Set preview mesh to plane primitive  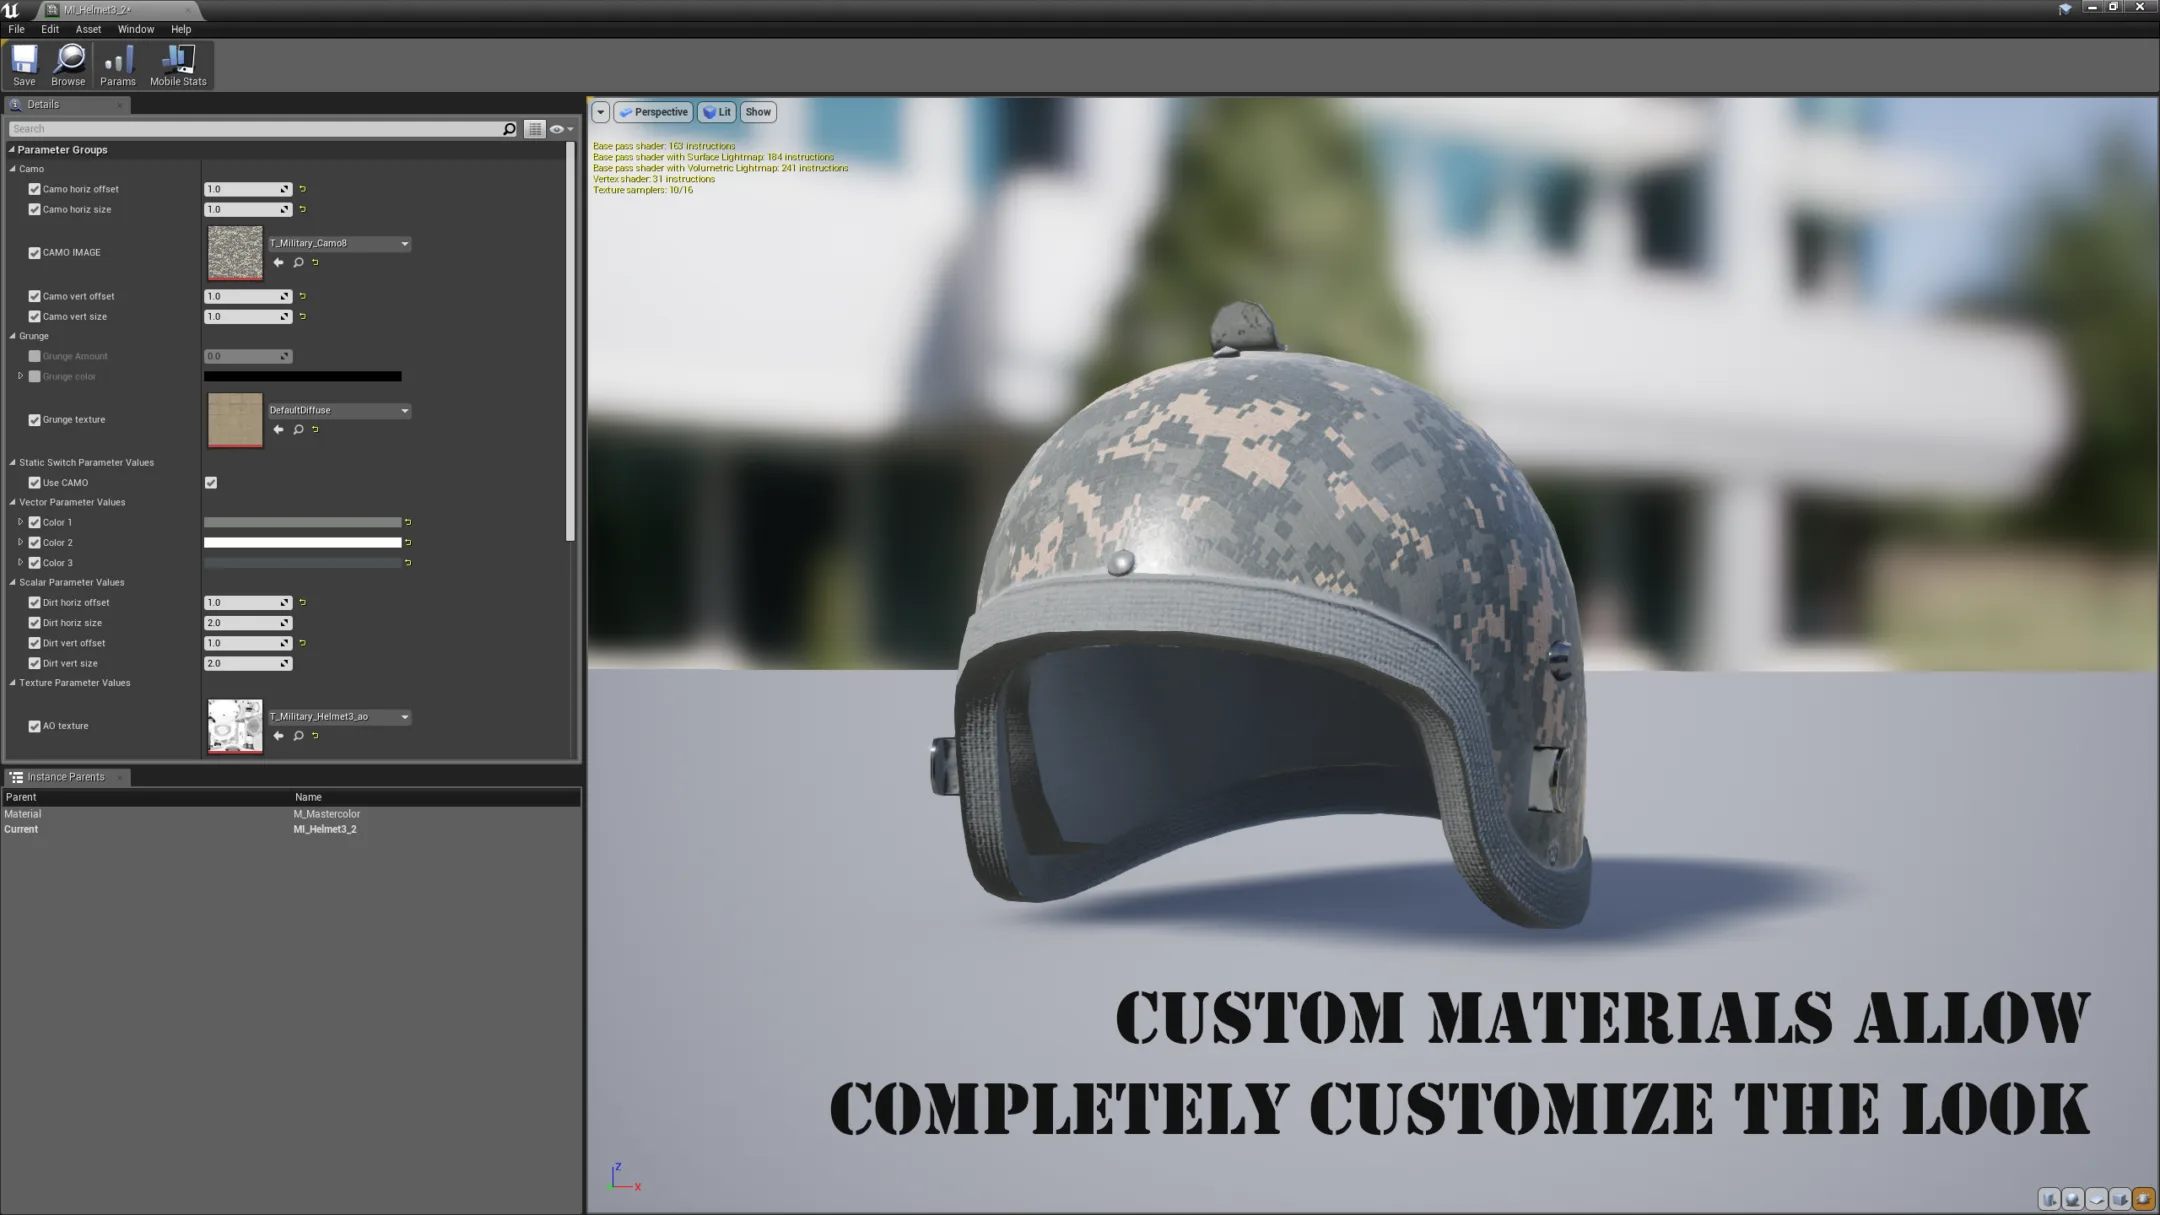[x=2097, y=1198]
